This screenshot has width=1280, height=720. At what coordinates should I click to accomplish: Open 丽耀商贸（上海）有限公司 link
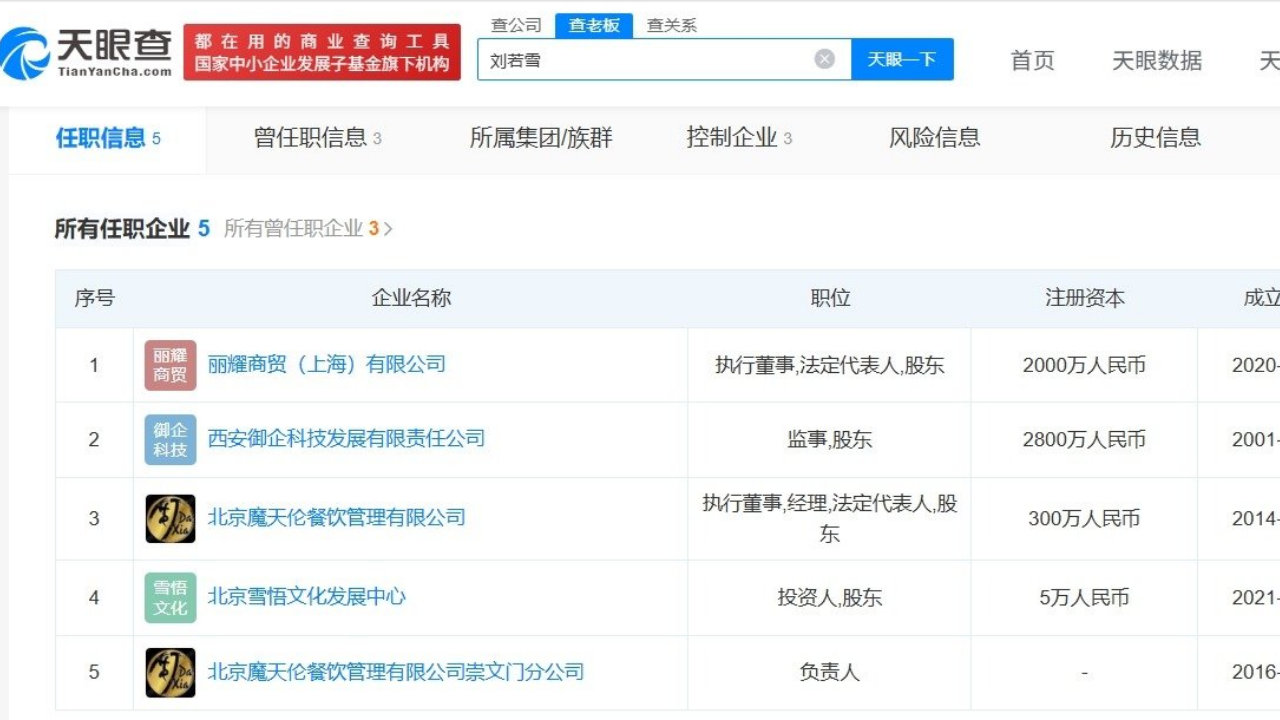coord(327,364)
